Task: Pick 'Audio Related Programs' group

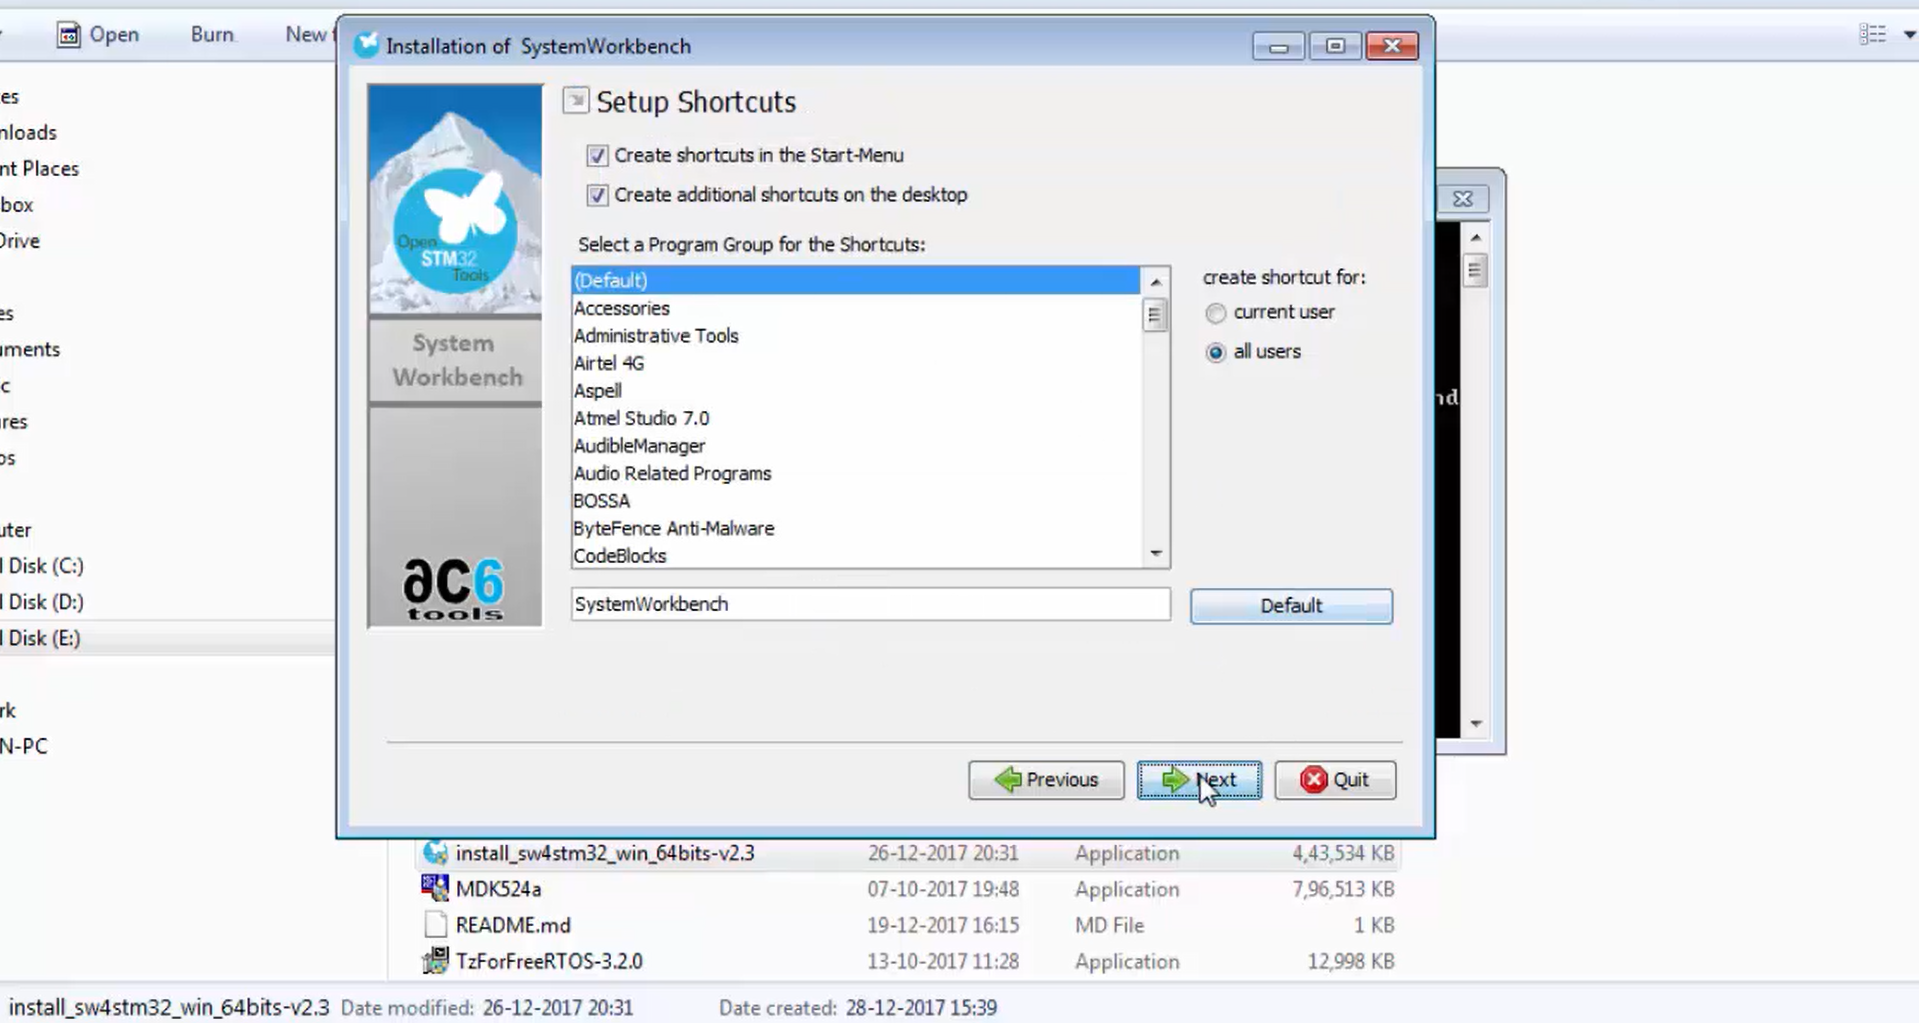Action: click(x=855, y=473)
